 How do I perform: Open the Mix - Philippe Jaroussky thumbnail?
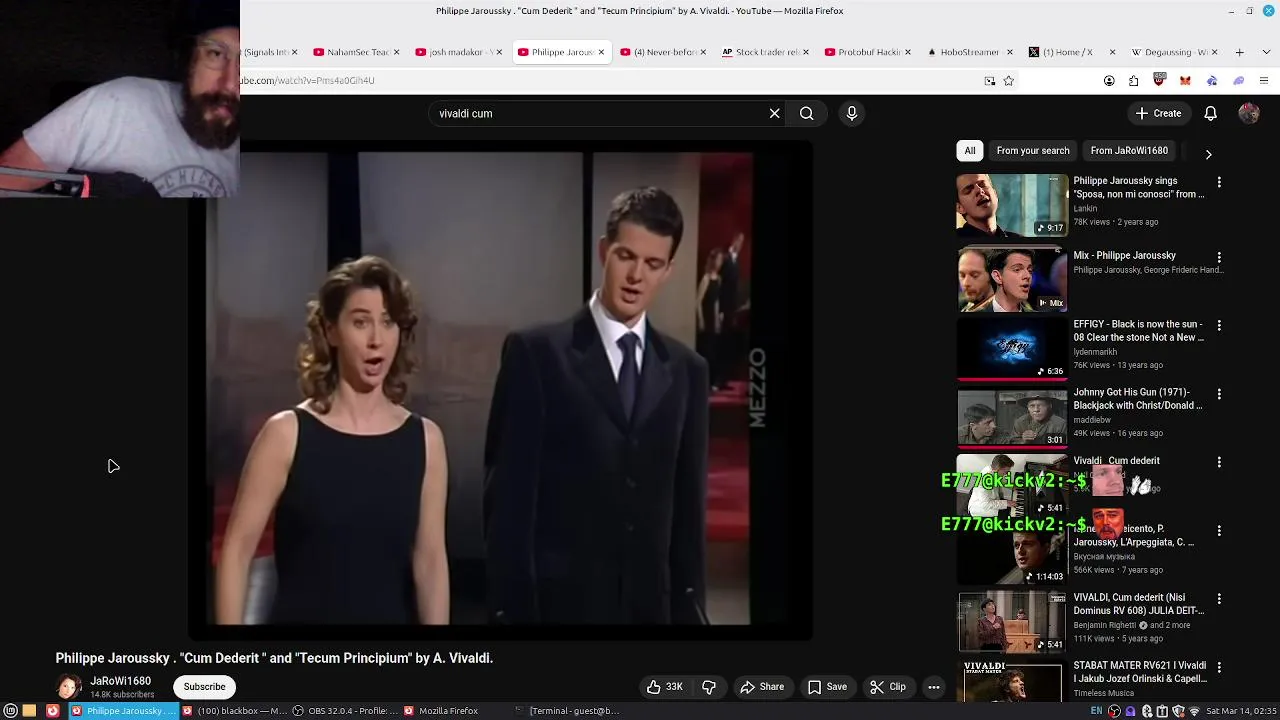1012,279
